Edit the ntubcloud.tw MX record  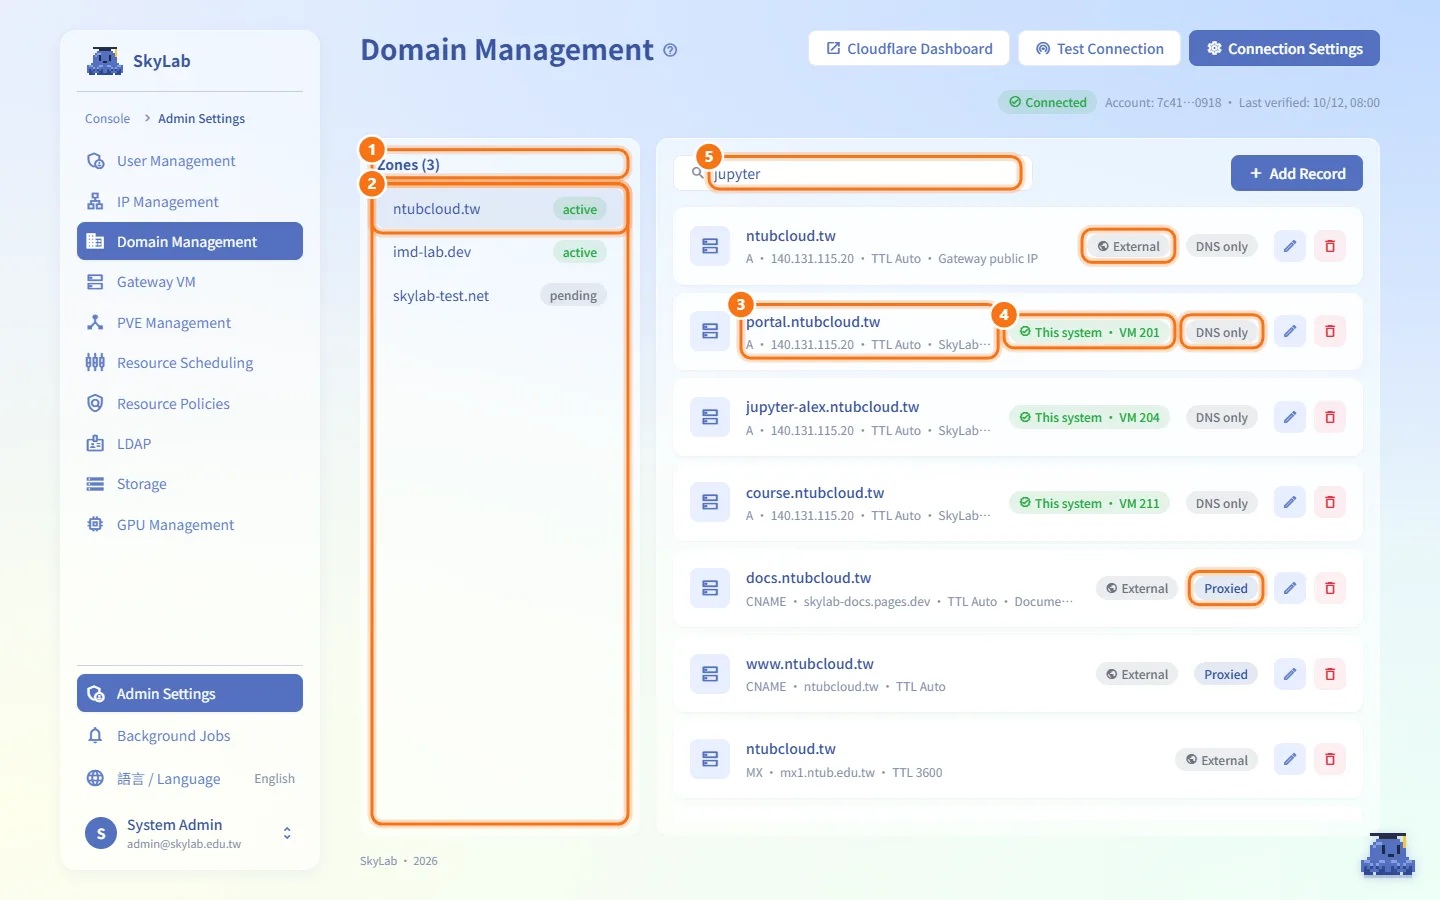1290,759
